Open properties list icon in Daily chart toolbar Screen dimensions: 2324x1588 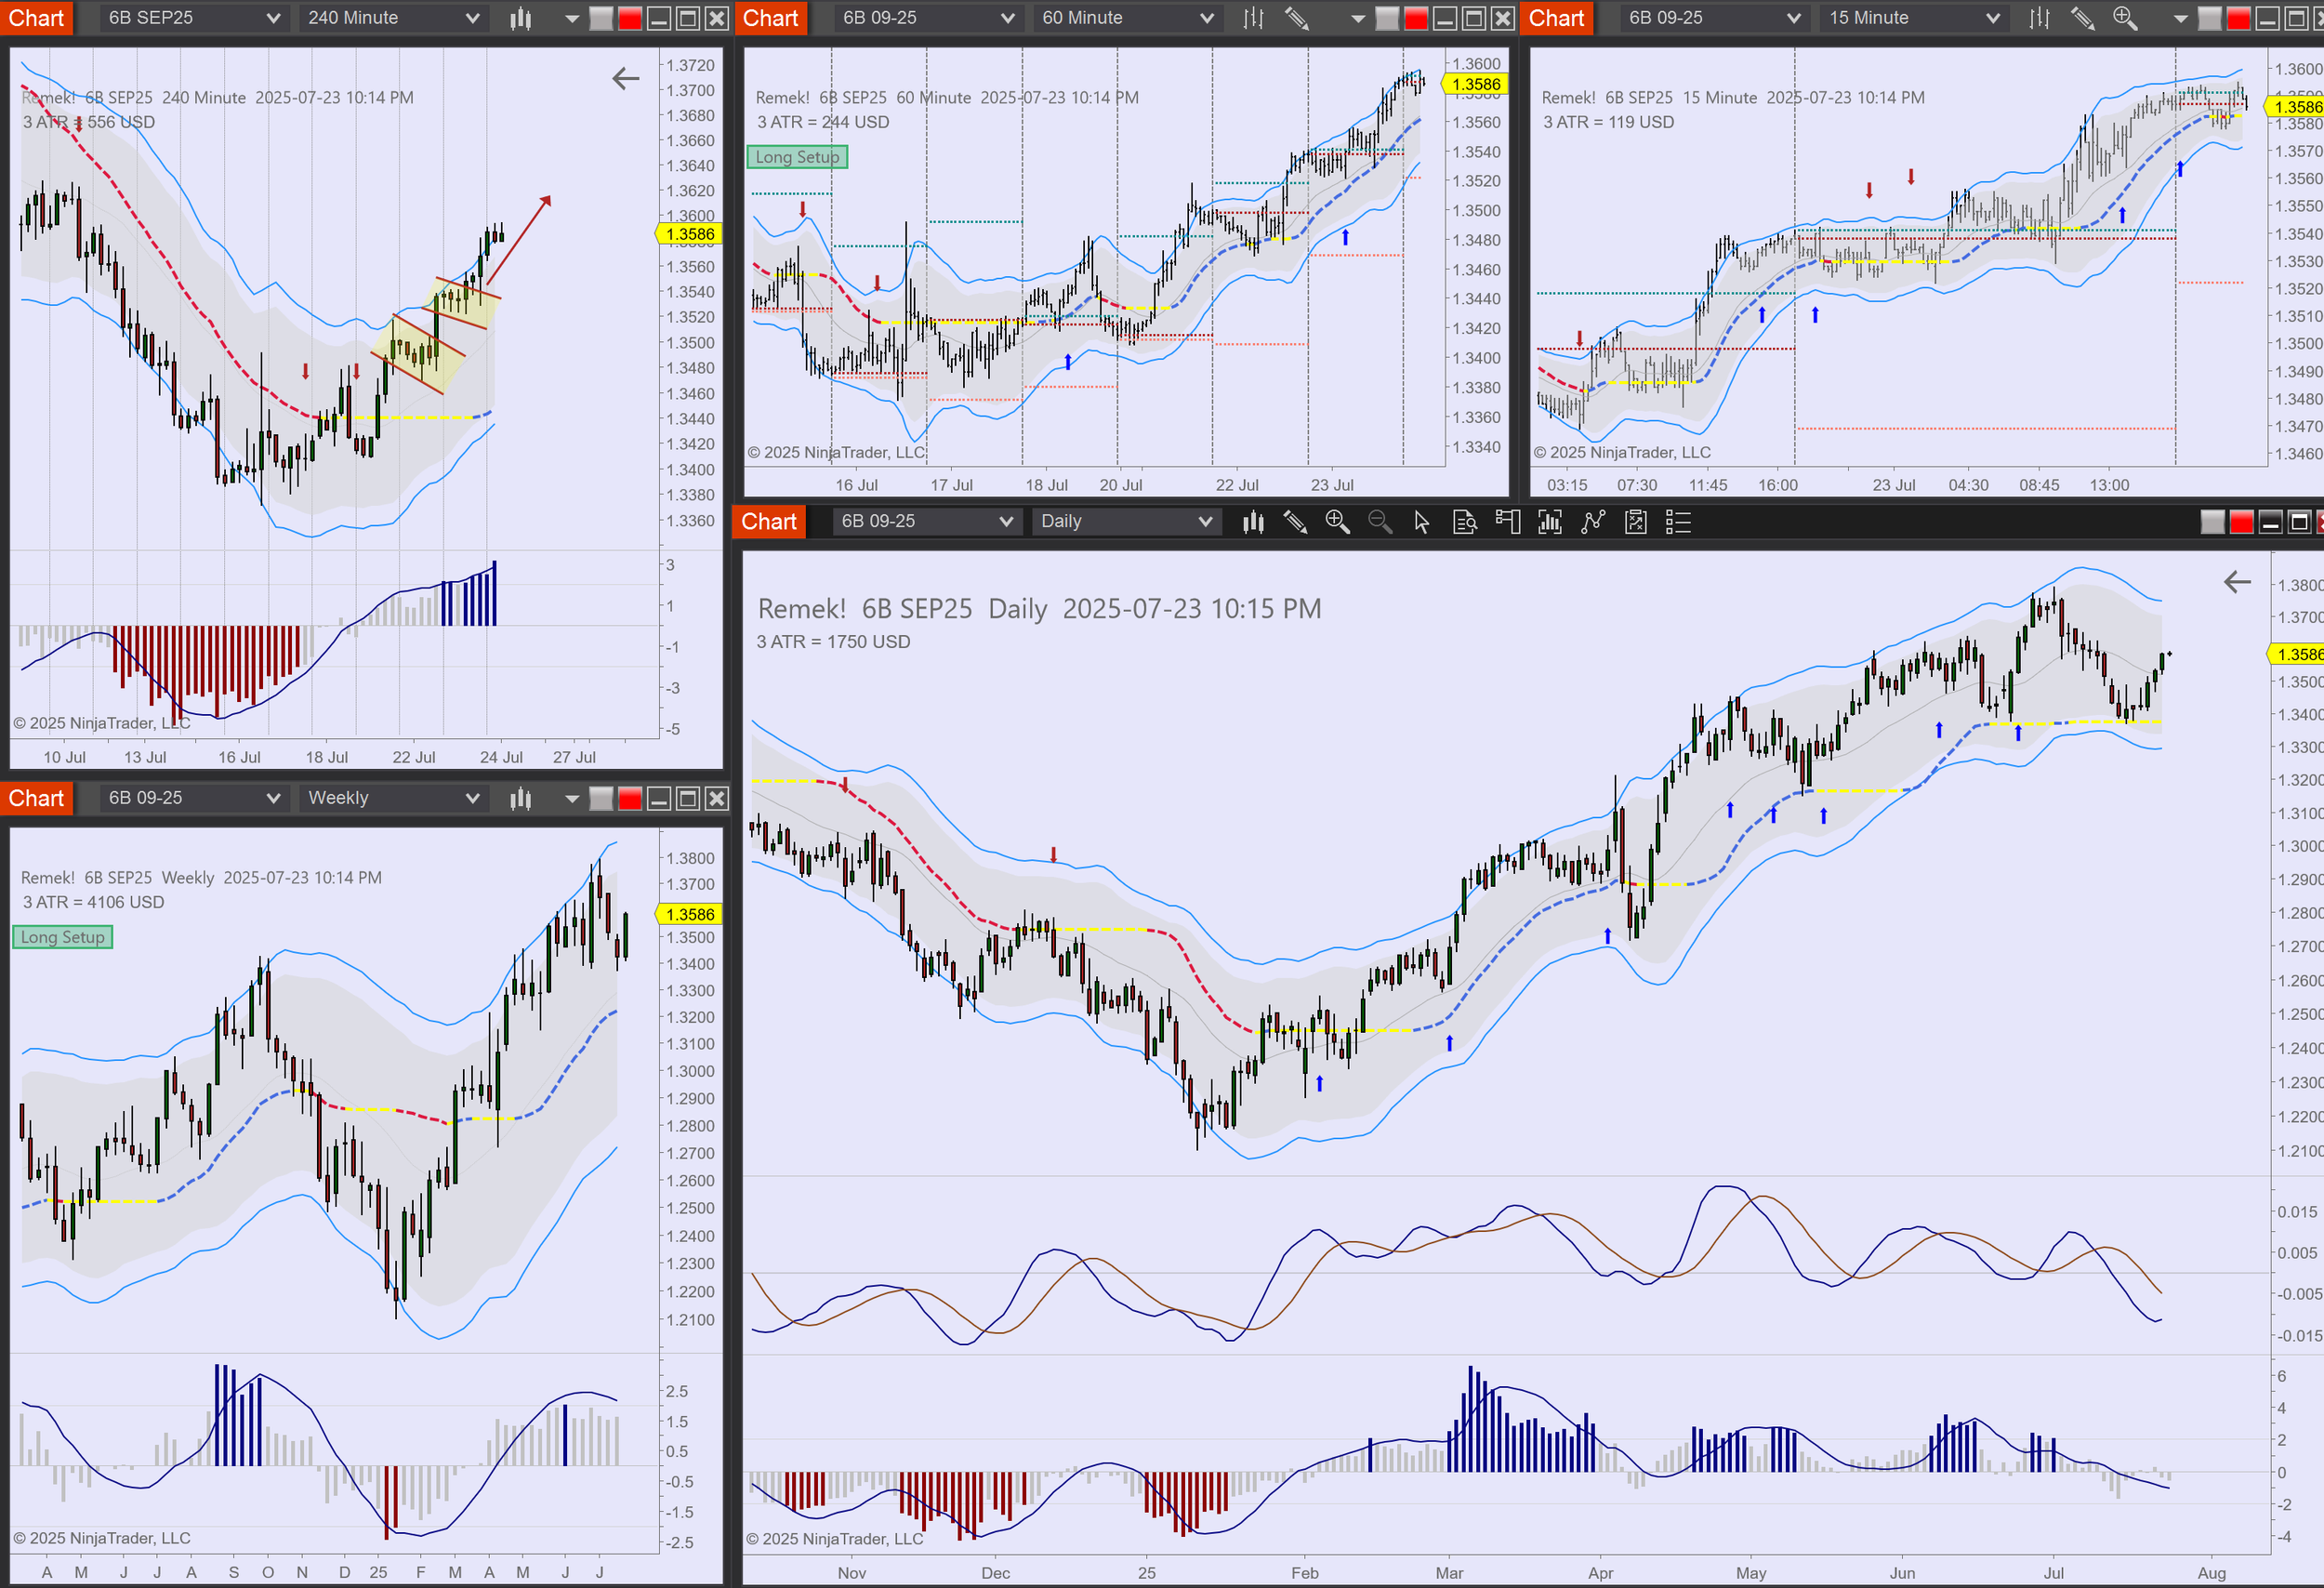click(1678, 522)
